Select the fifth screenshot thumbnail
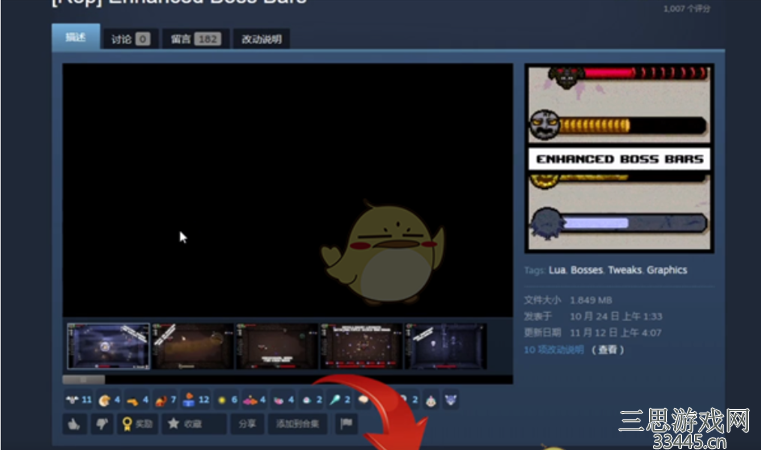This screenshot has width=761, height=450. coord(446,346)
